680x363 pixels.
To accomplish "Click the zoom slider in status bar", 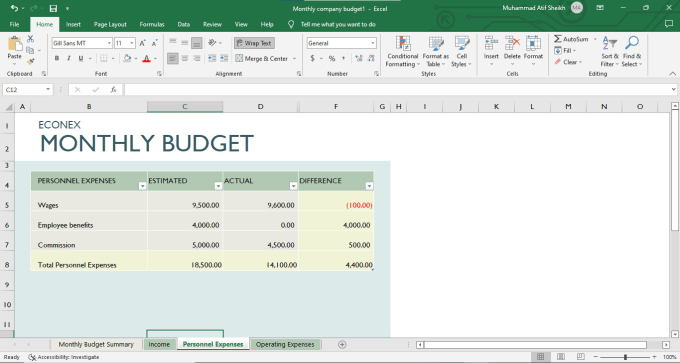I will (625, 357).
